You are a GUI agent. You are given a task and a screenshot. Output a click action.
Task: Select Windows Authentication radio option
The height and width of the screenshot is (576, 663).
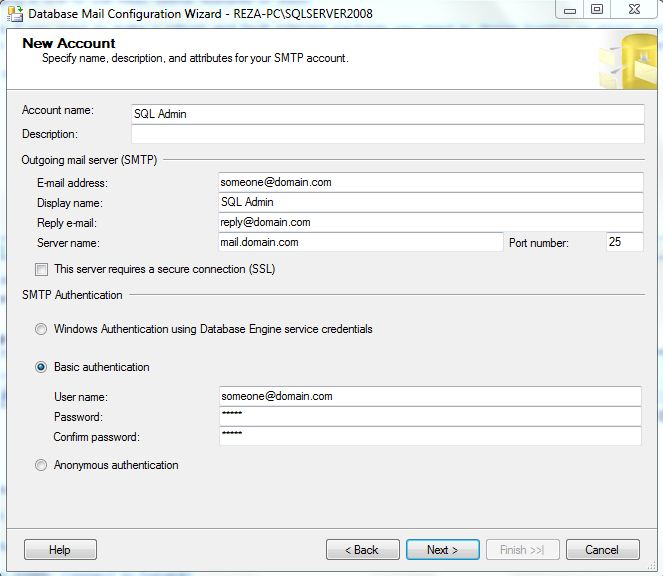[41, 329]
